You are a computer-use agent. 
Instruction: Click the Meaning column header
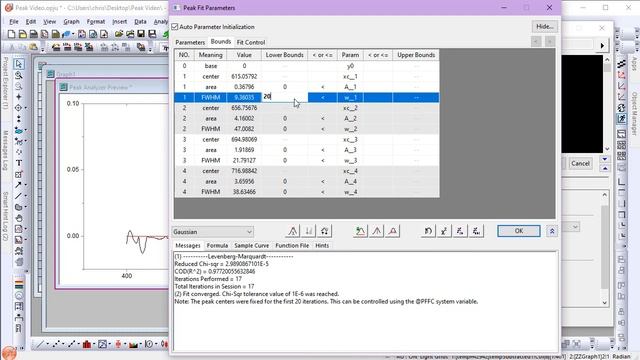point(211,55)
